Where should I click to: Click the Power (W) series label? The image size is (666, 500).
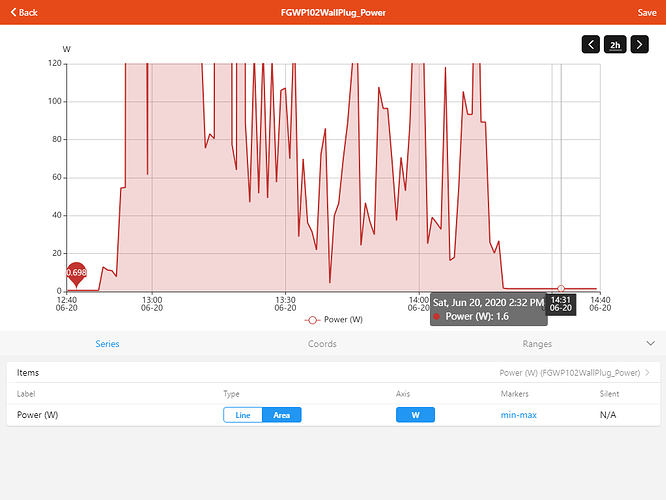tap(37, 415)
